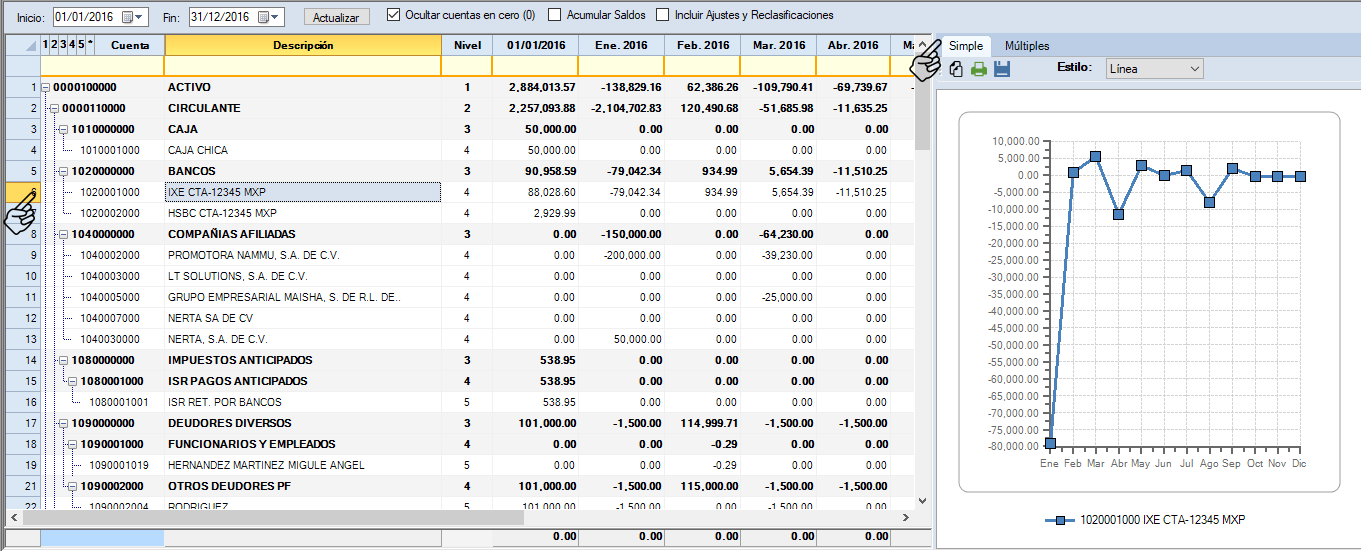The height and width of the screenshot is (551, 1361).
Task: Click the Actualizar button
Action: pyautogui.click(x=336, y=17)
